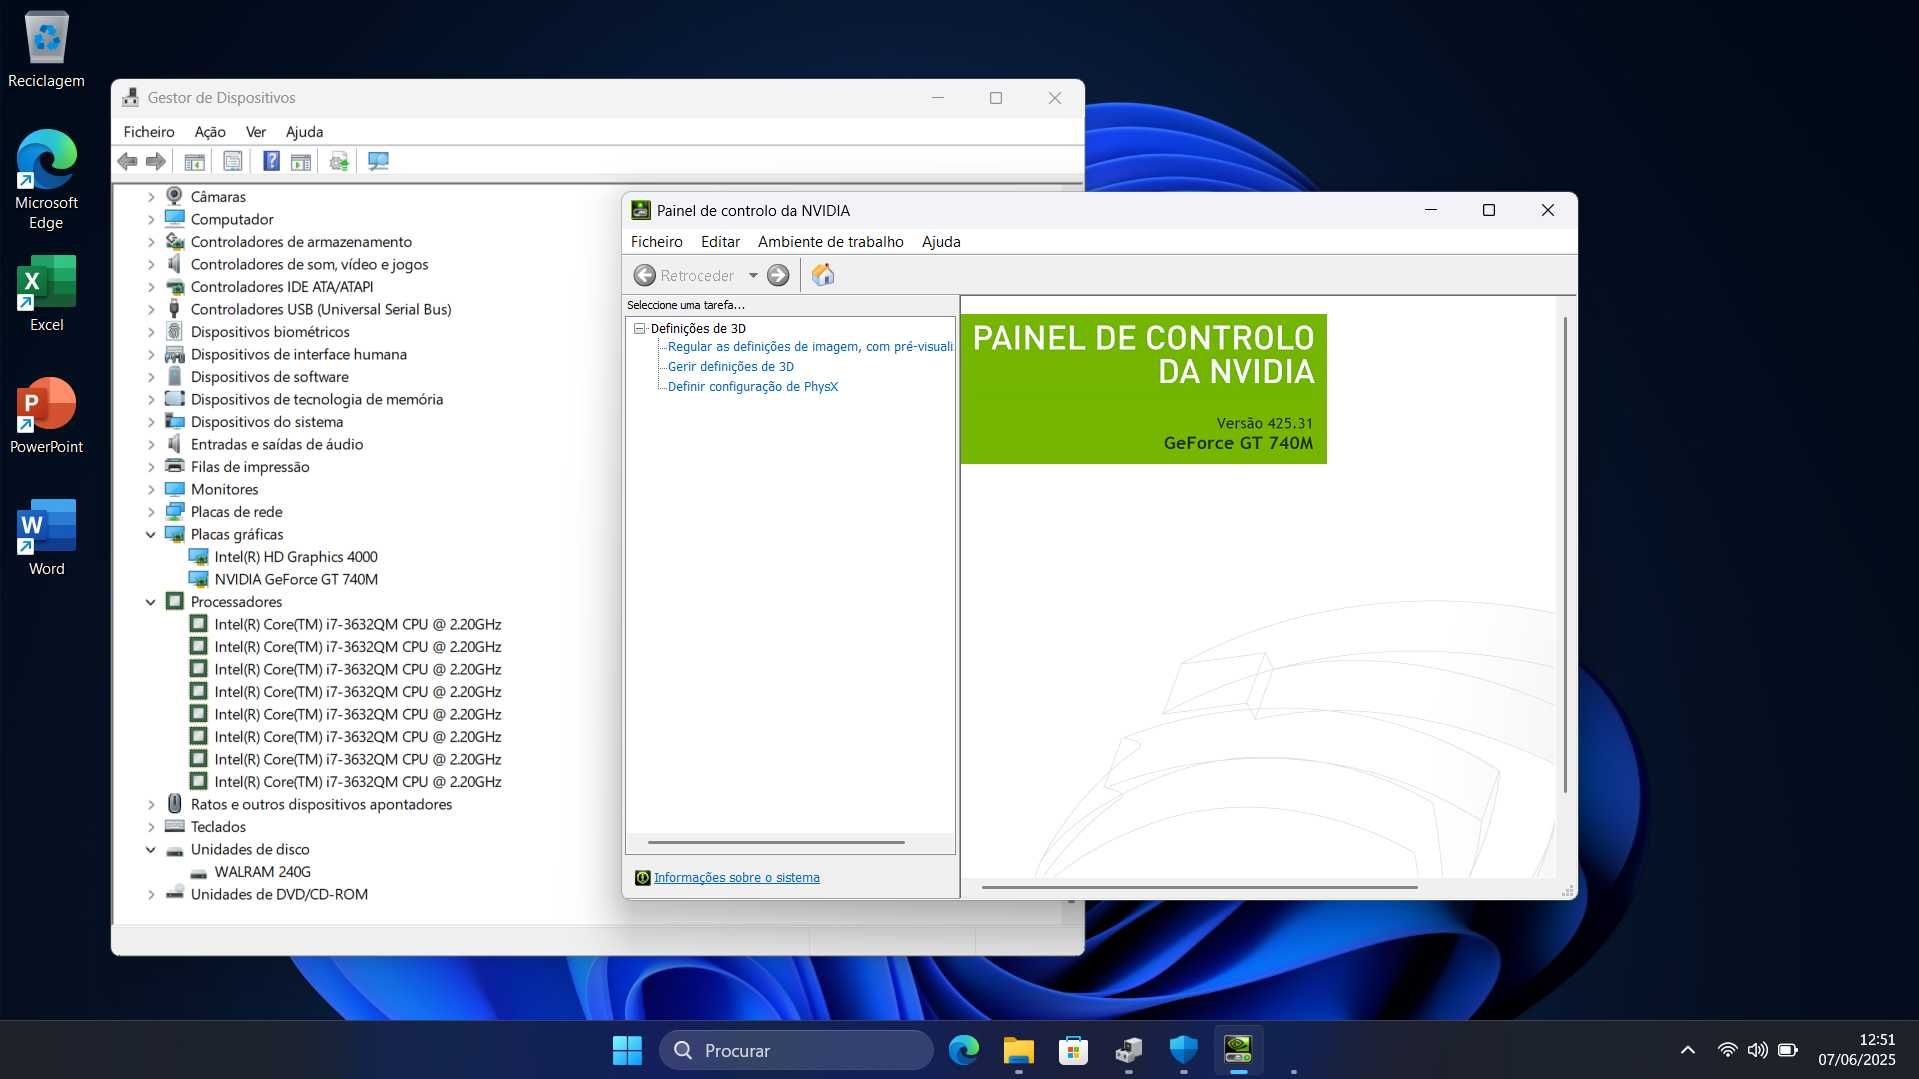Click the Procurar search box on taskbar
The height and width of the screenshot is (1079, 1919).
pyautogui.click(x=796, y=1050)
